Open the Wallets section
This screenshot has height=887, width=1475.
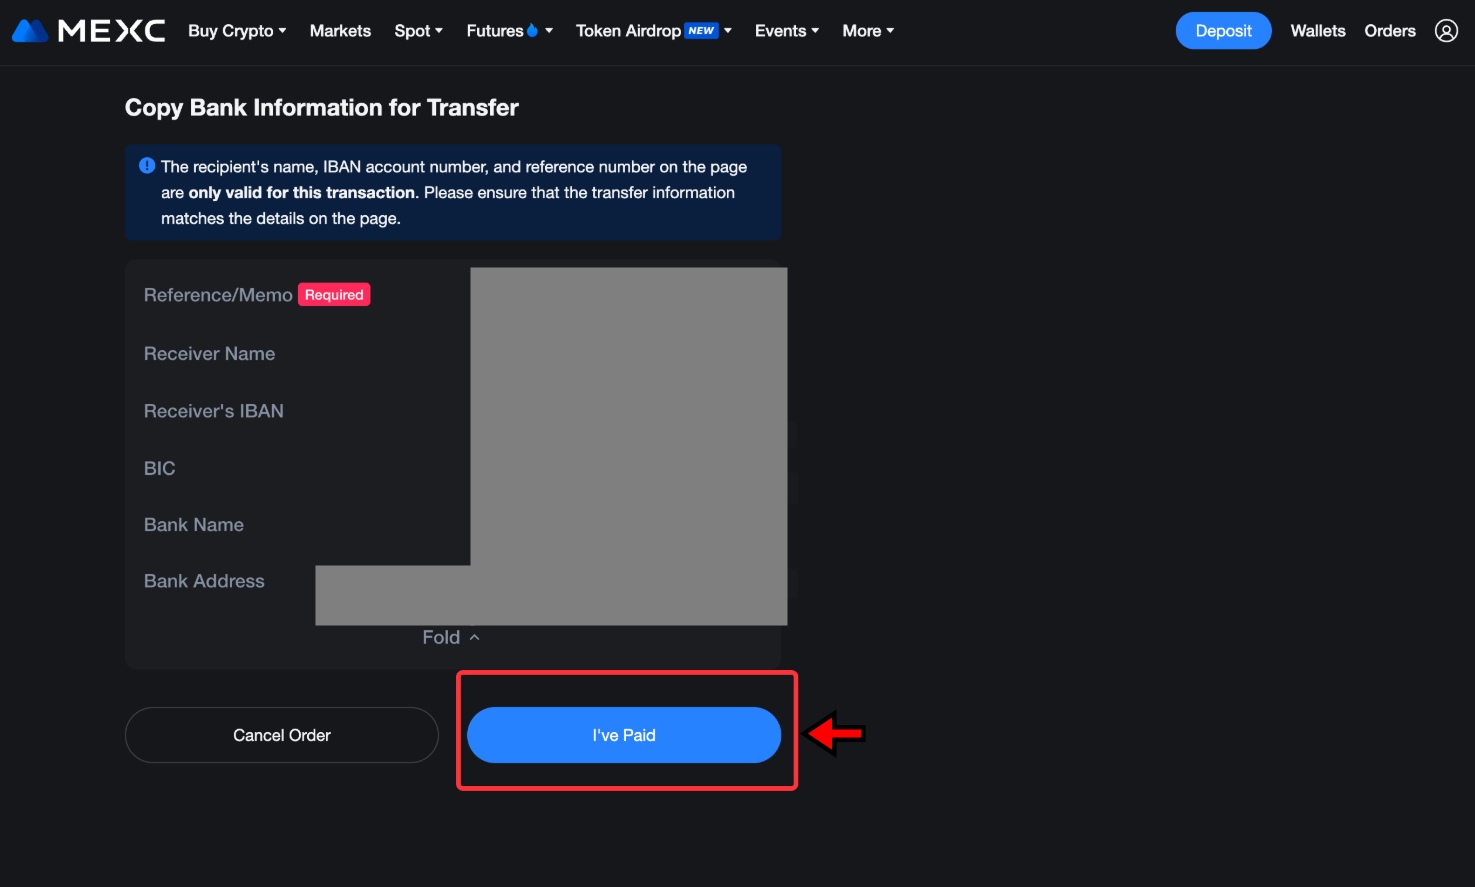[1317, 30]
